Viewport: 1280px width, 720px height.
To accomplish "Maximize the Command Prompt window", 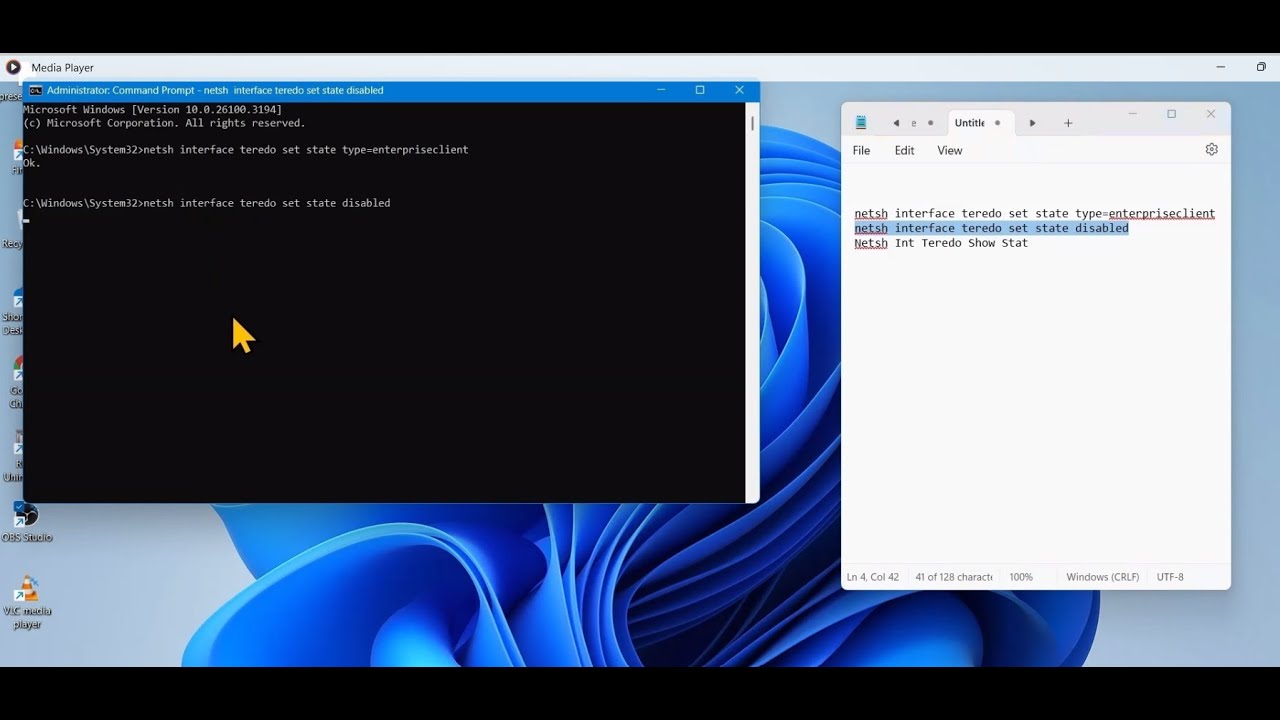I will pyautogui.click(x=700, y=90).
